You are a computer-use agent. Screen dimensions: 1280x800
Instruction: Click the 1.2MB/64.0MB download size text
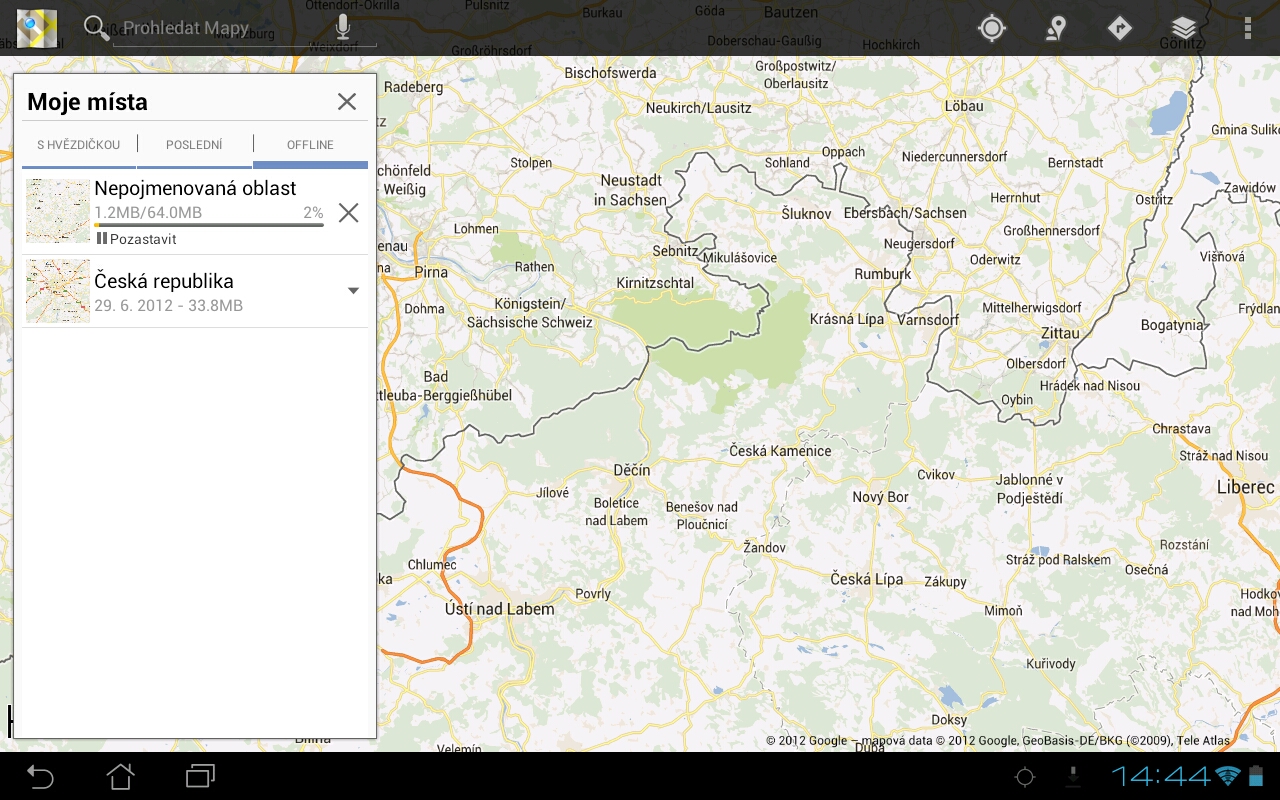(148, 212)
